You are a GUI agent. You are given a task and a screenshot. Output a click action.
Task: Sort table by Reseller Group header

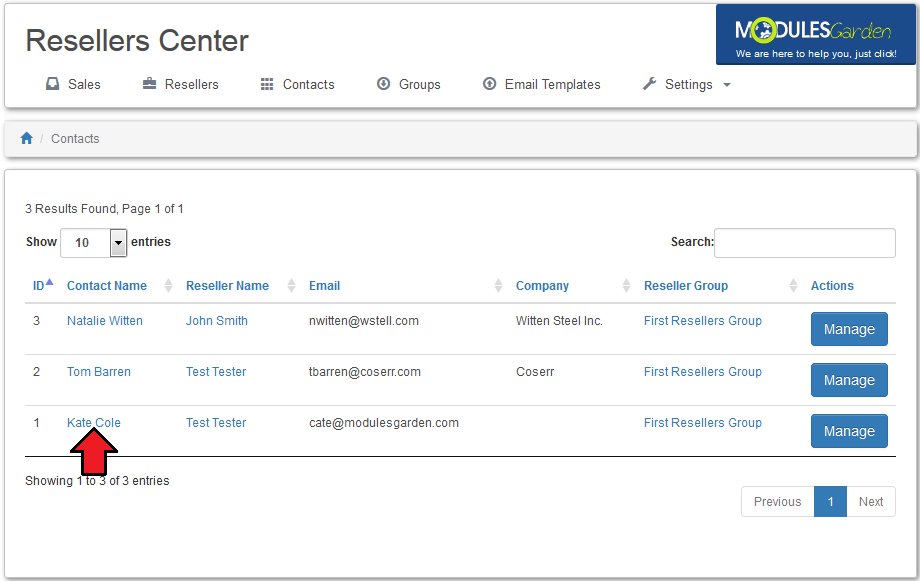tap(686, 286)
